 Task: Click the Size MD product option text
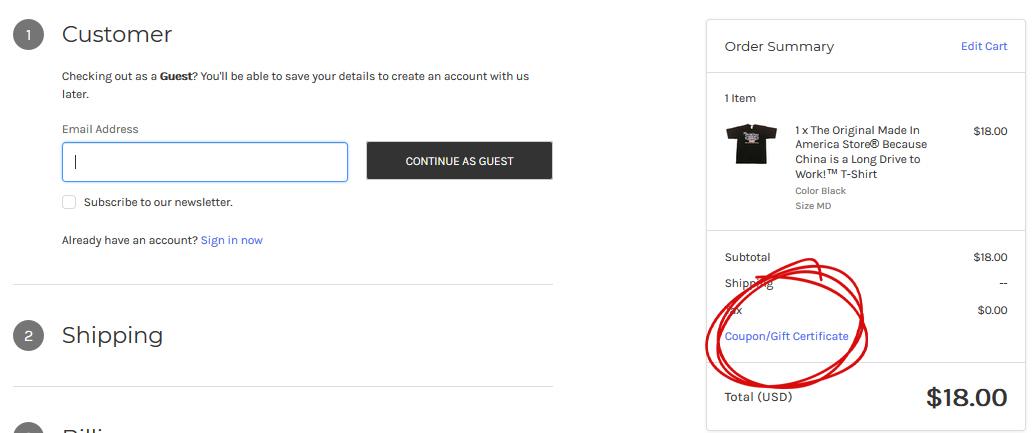coord(813,206)
